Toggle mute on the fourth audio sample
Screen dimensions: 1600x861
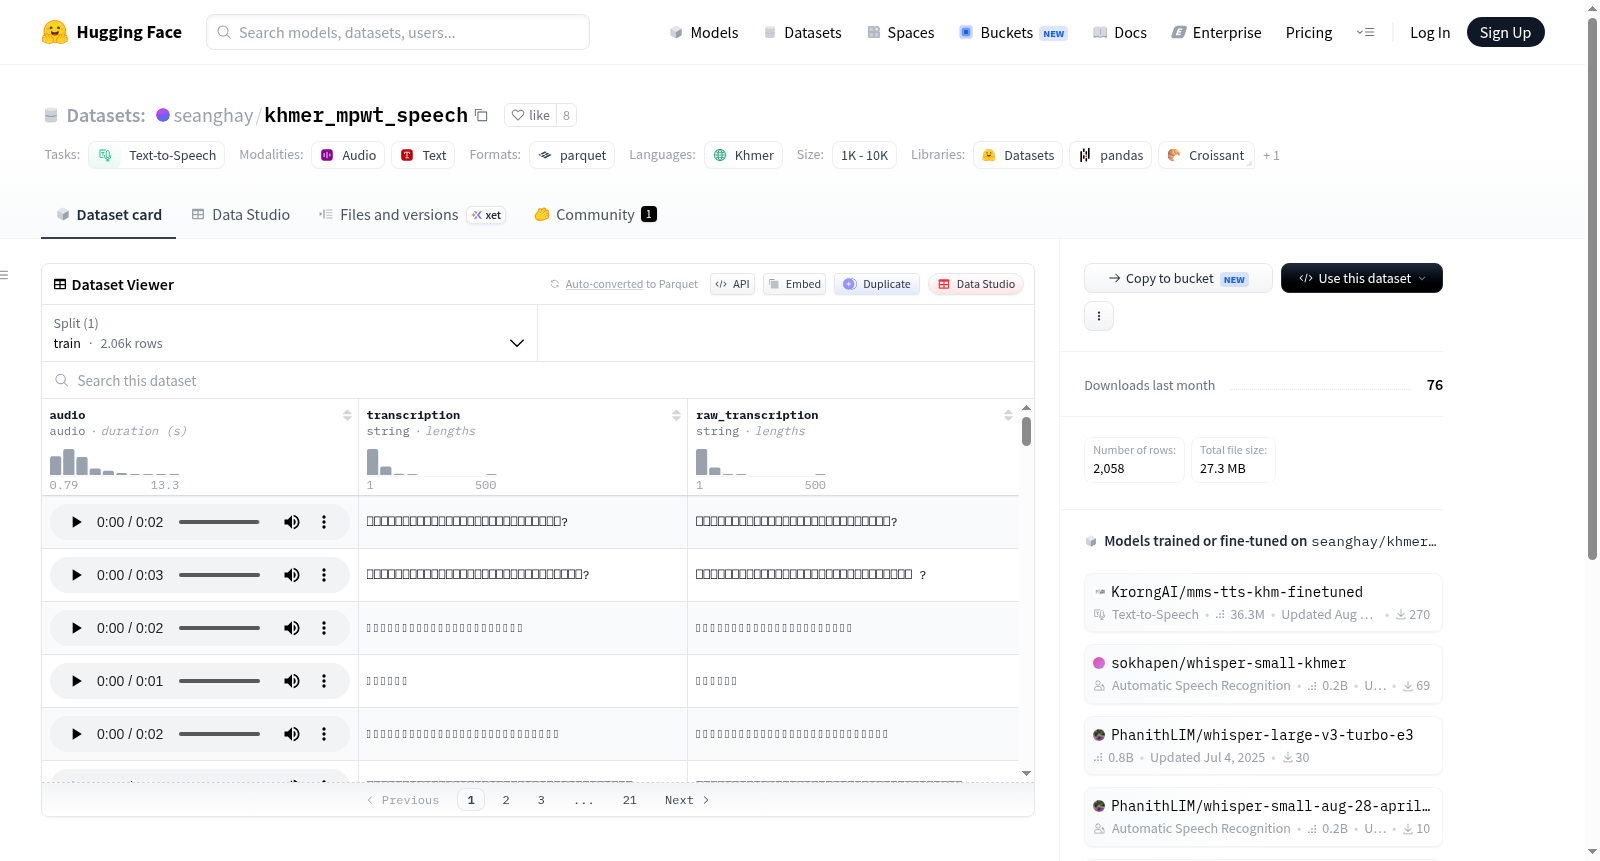coord(292,681)
